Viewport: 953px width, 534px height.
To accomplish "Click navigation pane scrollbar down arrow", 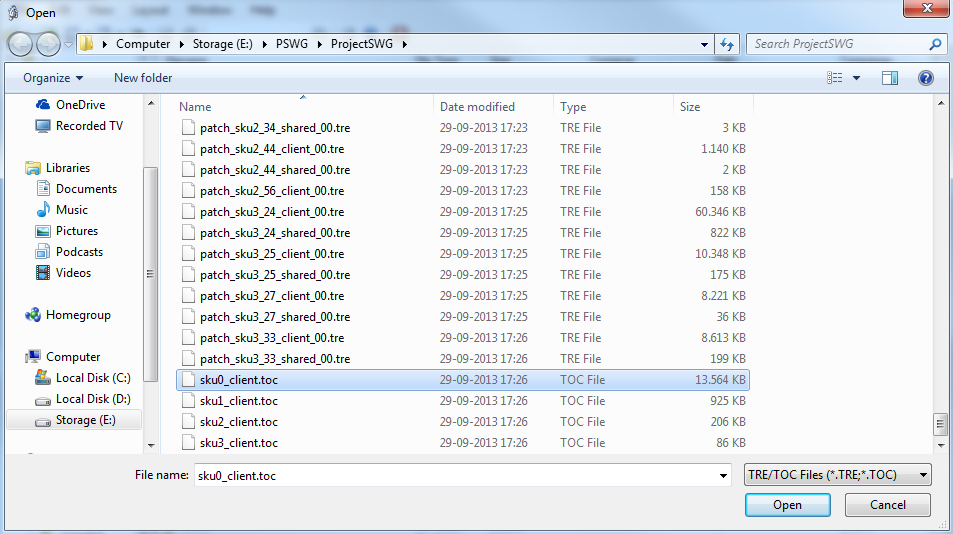I will [x=151, y=445].
